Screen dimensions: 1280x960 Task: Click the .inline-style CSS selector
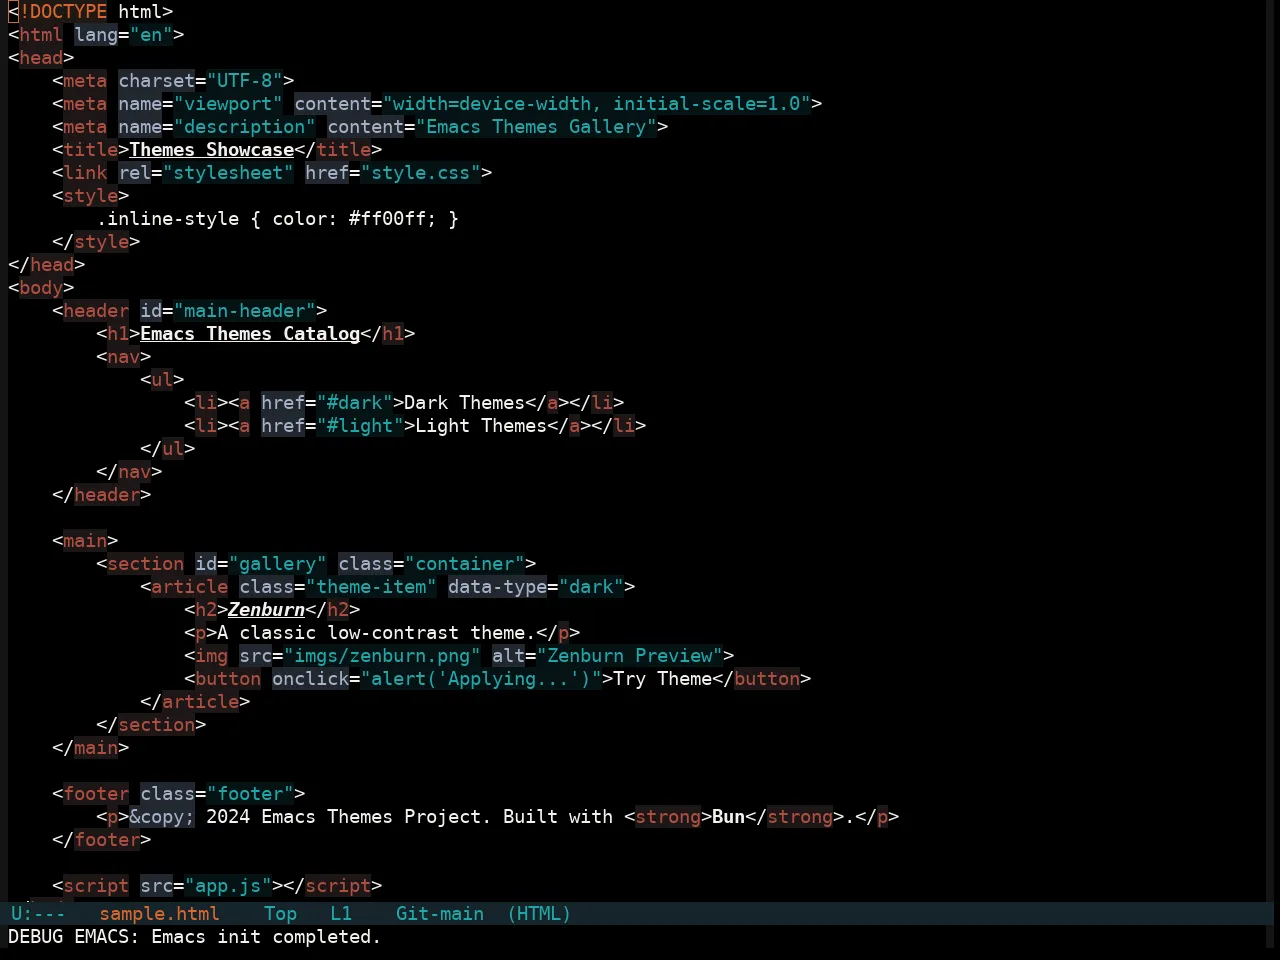point(168,219)
